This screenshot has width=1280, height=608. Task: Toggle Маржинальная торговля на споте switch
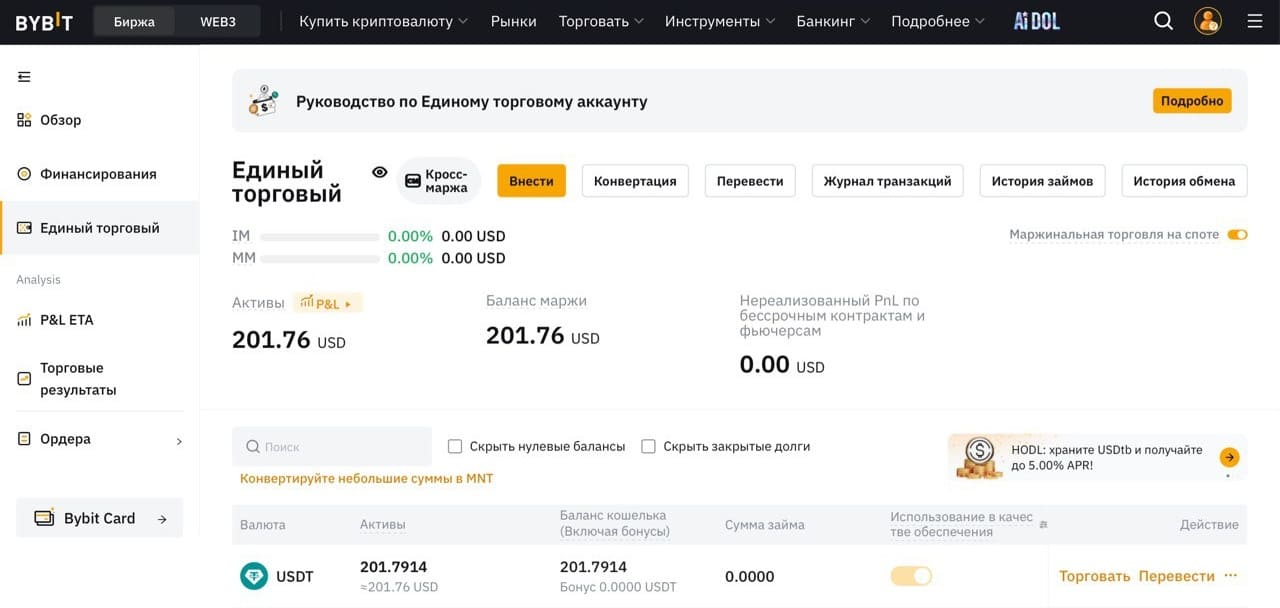tap(1238, 235)
